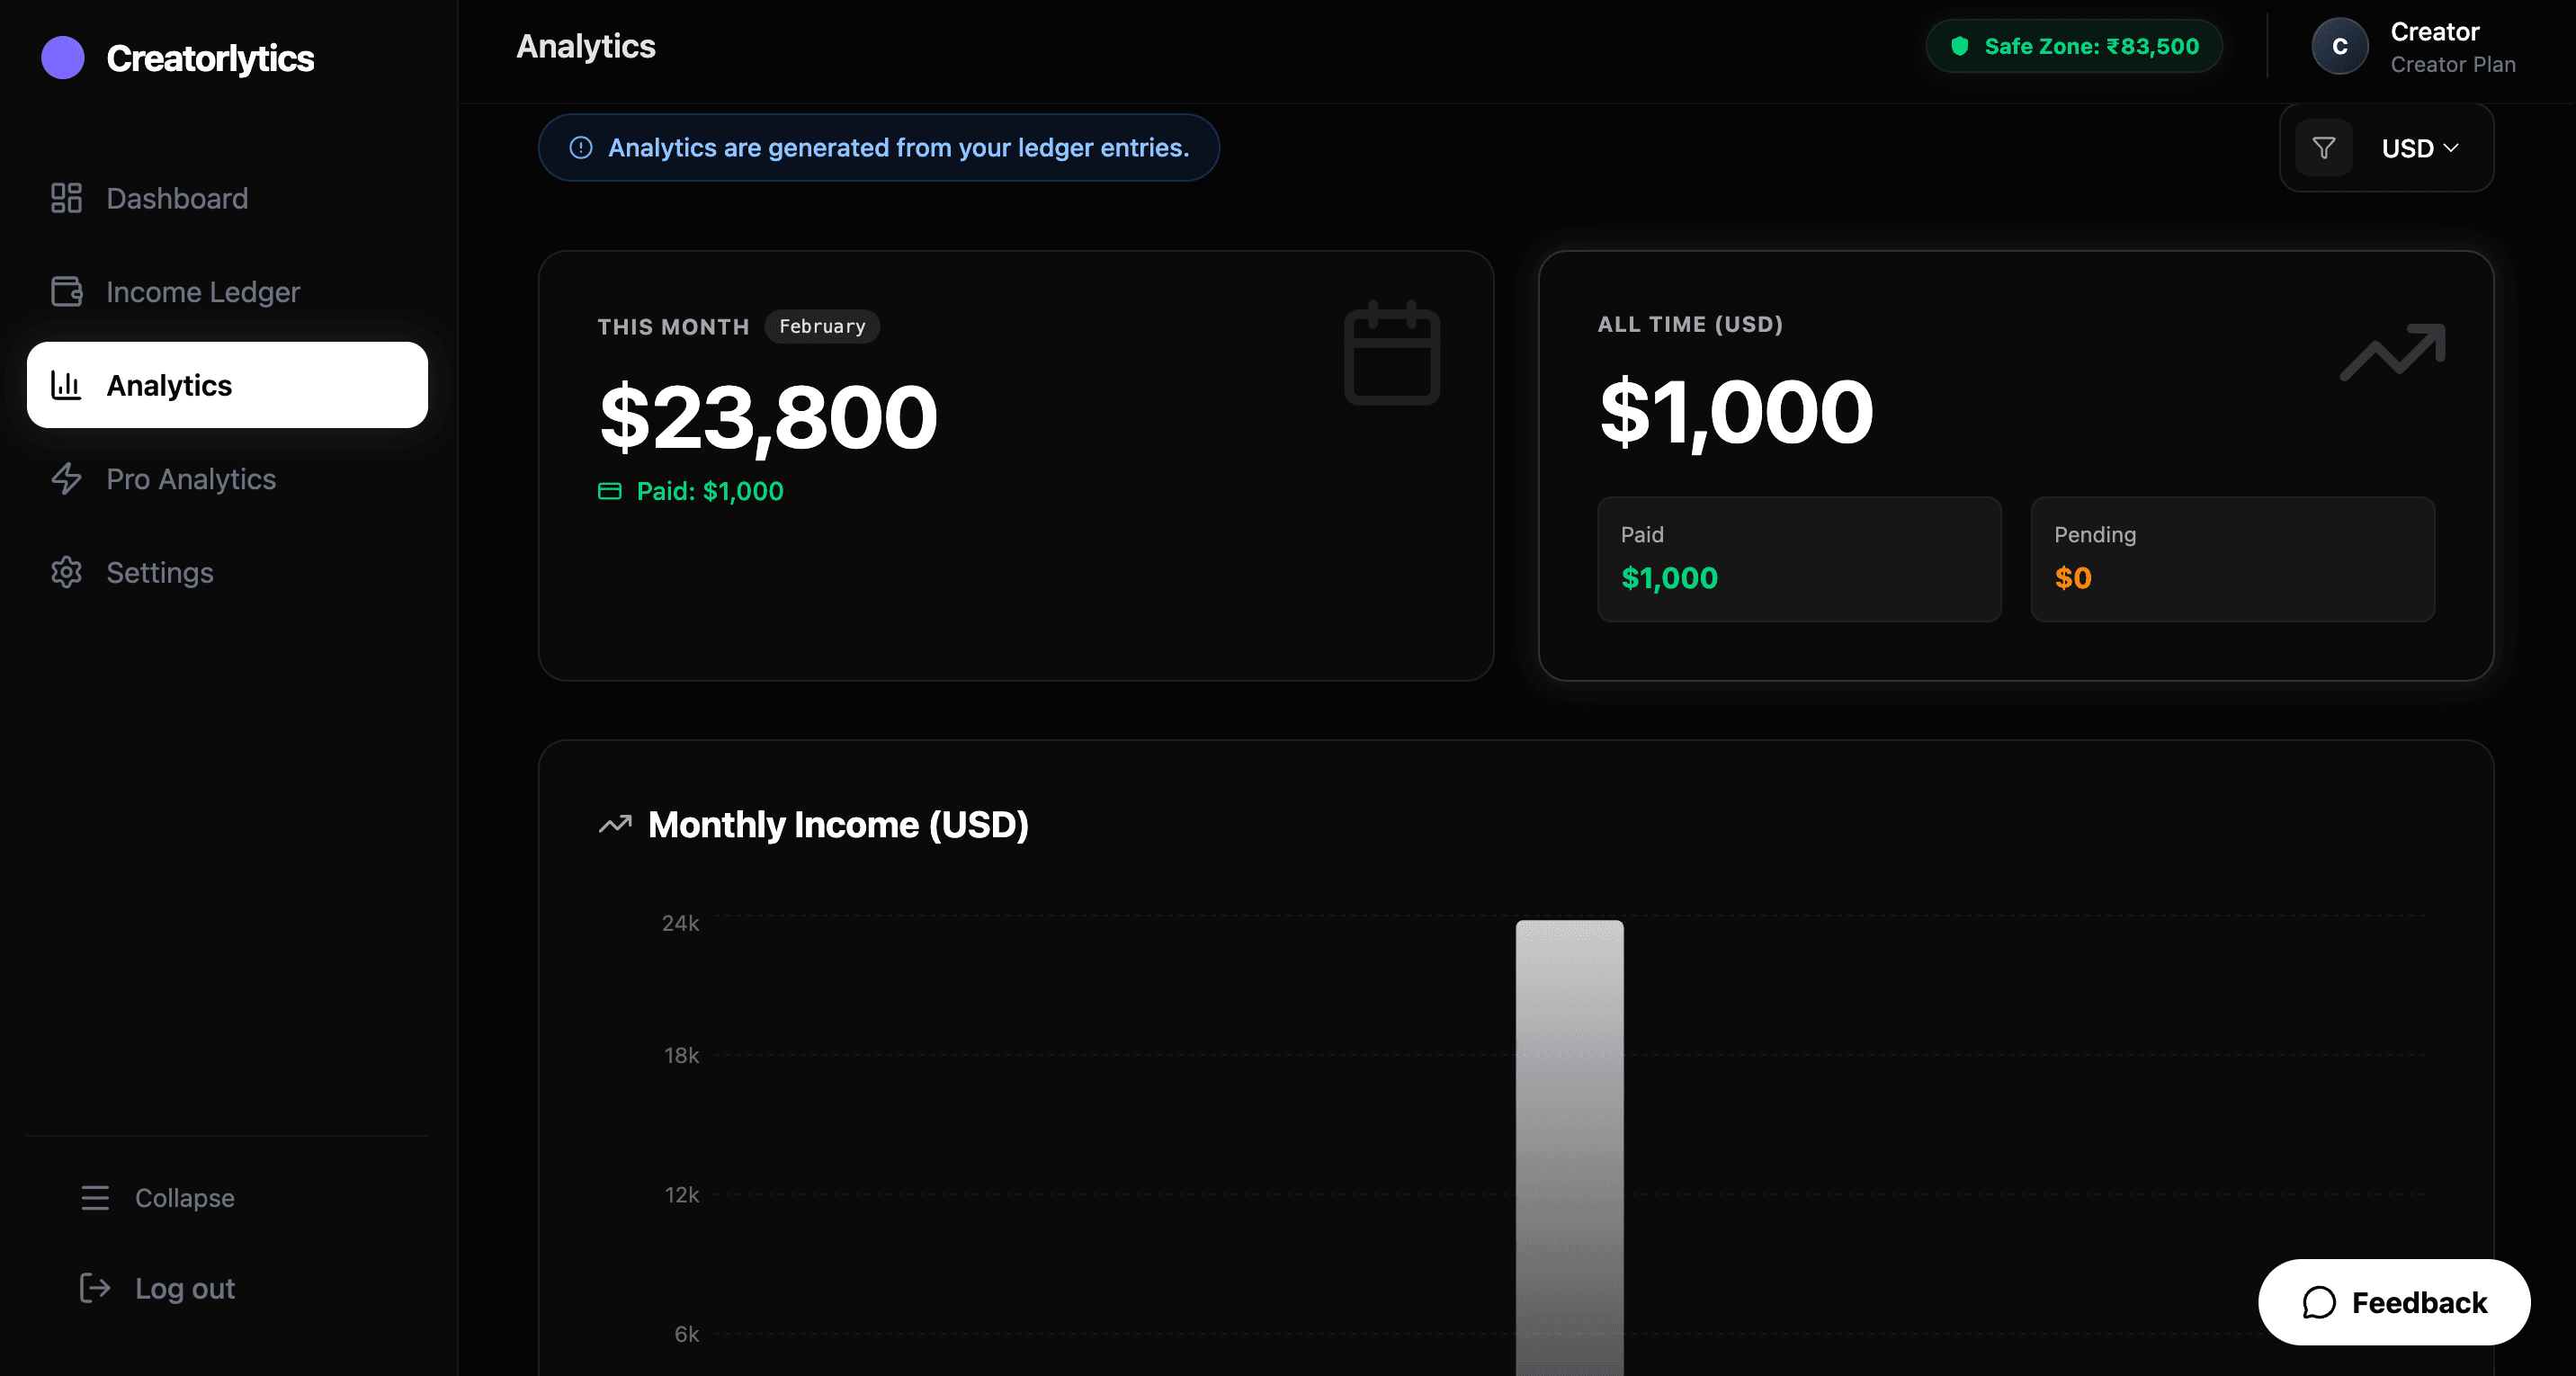Click the Creatorlytics purple logo circle
The width and height of the screenshot is (2576, 1376).
62,57
